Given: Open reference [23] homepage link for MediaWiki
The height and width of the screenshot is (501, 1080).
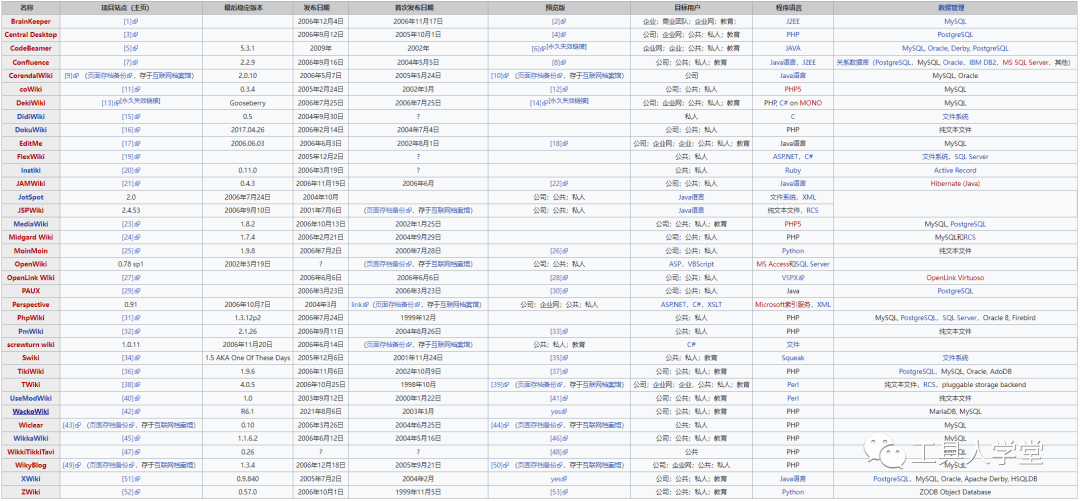Looking at the screenshot, I should pos(131,224).
